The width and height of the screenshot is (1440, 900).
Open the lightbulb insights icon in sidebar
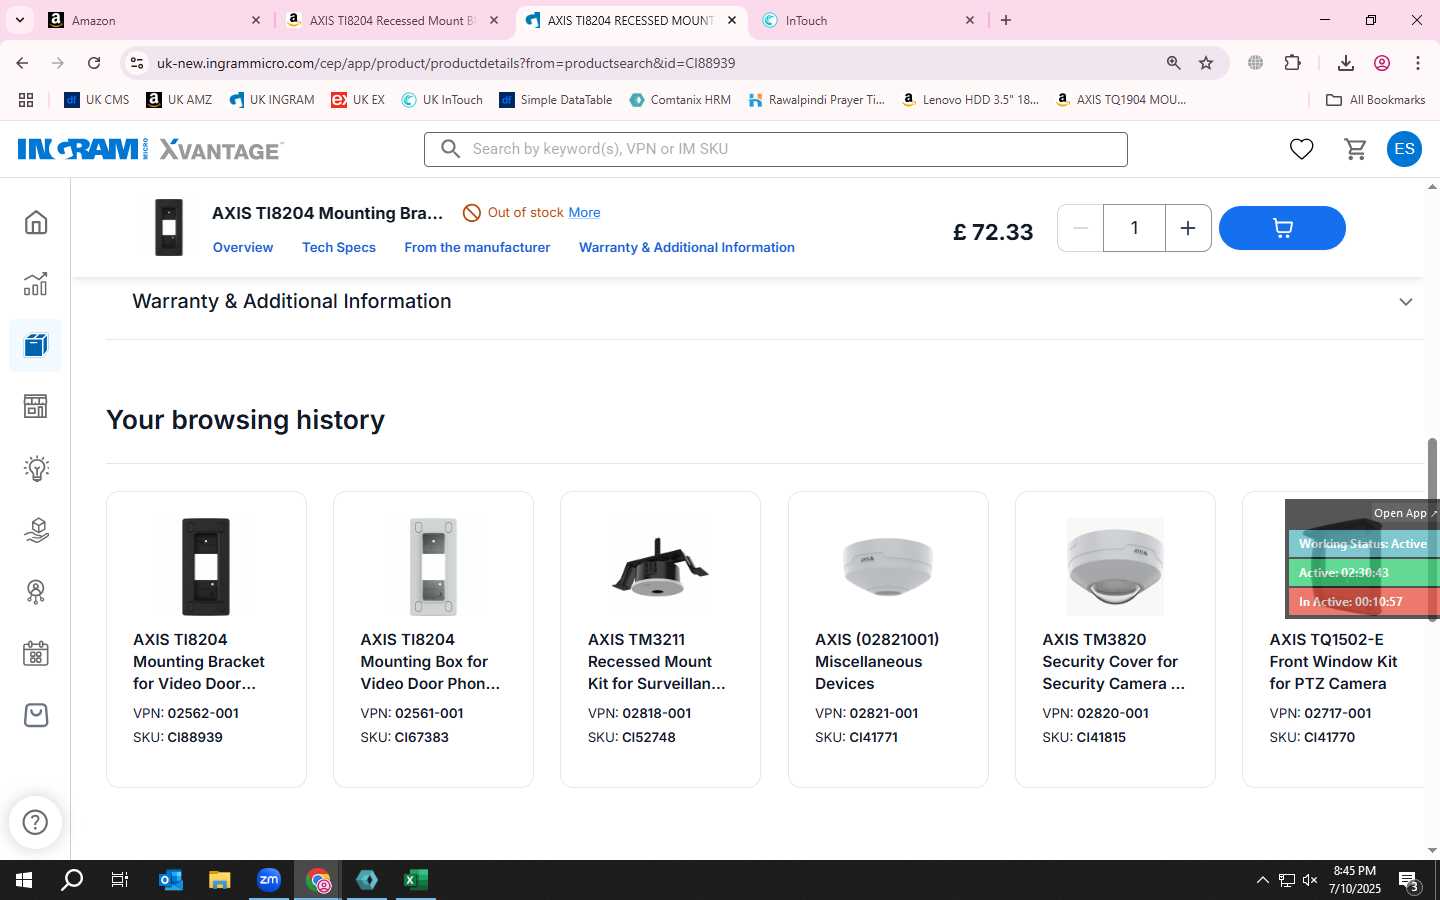coord(36,468)
